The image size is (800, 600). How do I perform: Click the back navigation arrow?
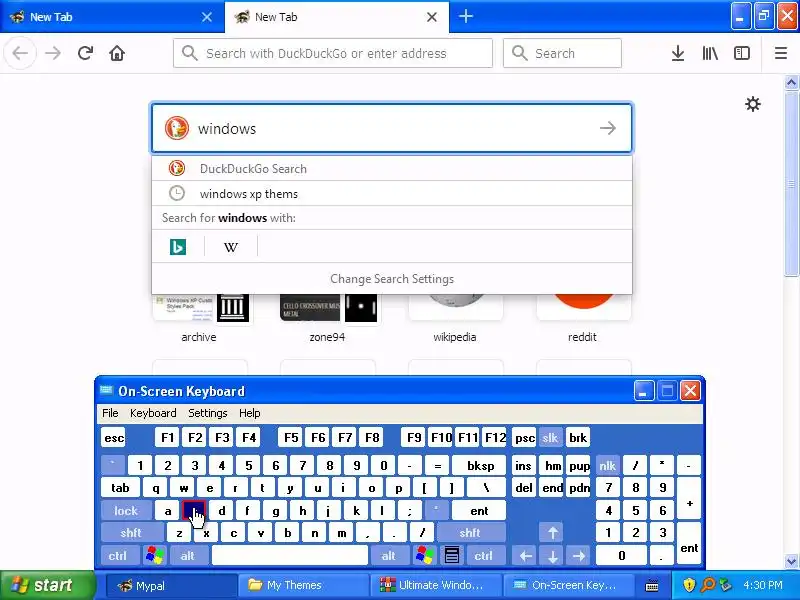coord(20,53)
